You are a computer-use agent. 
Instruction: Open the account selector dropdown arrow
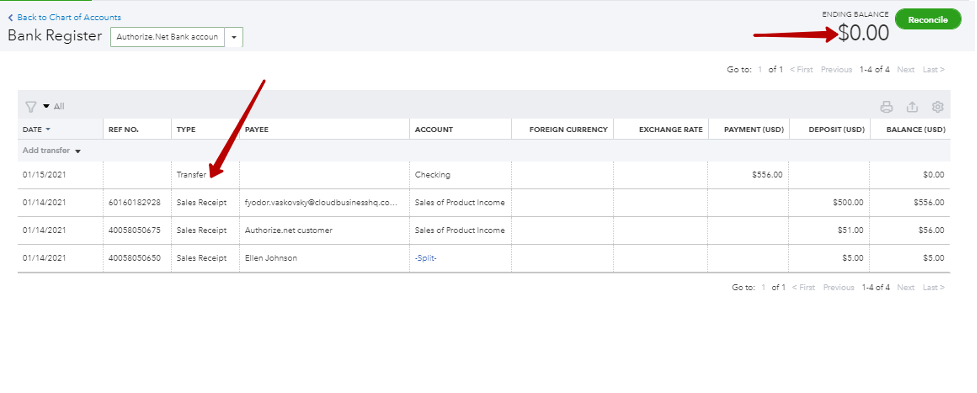[234, 37]
